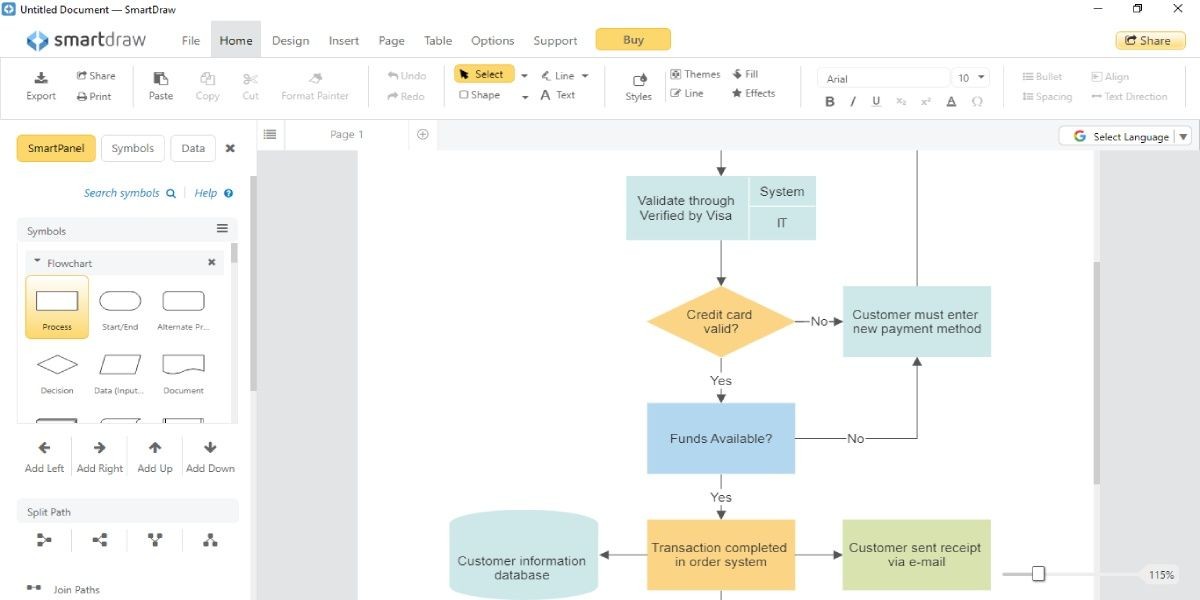Click the Share button at top right
The width and height of the screenshot is (1200, 600).
click(x=1150, y=41)
